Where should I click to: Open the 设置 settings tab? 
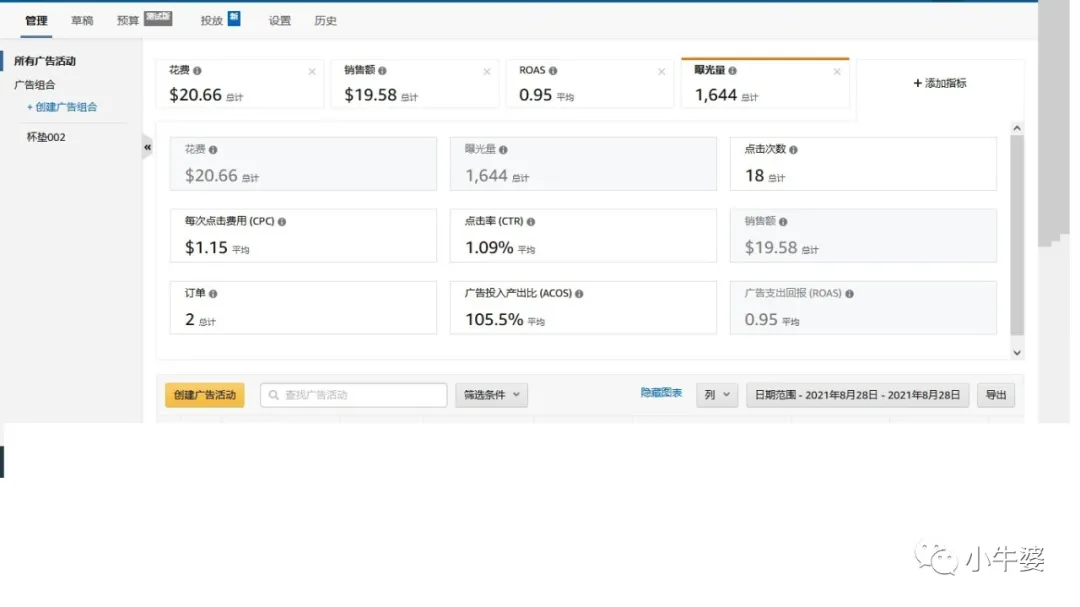[279, 19]
